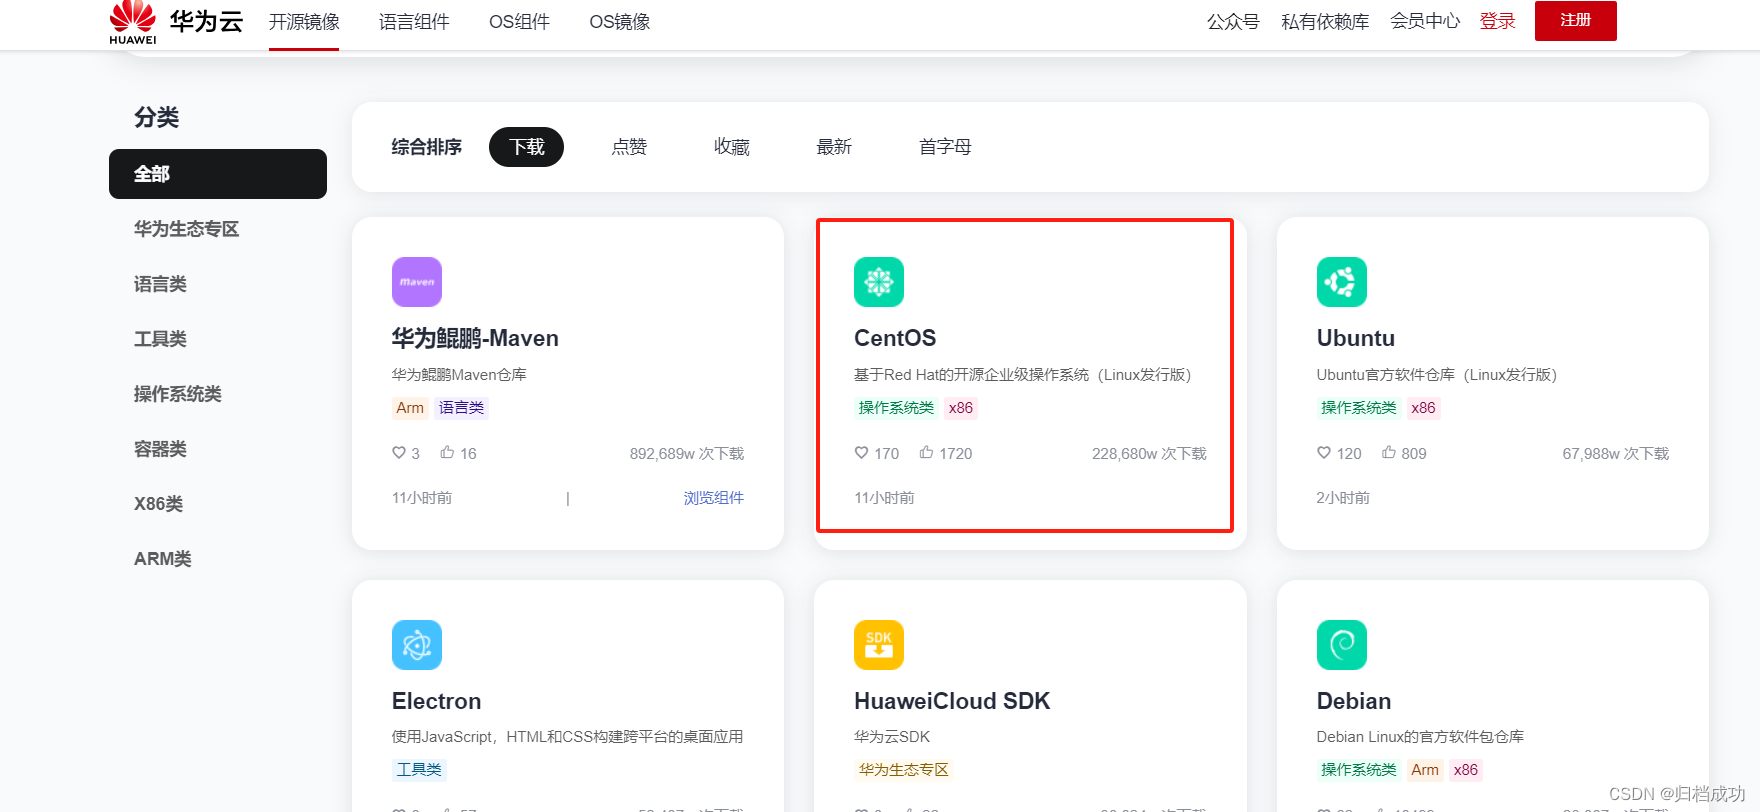Open the 语言组件 navigation tab
The width and height of the screenshot is (1760, 812).
click(x=414, y=22)
